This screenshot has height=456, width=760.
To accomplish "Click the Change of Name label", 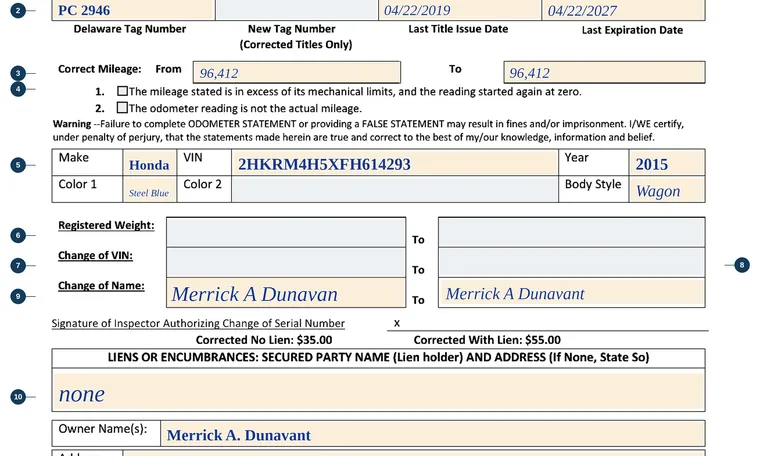I will pos(101,286).
